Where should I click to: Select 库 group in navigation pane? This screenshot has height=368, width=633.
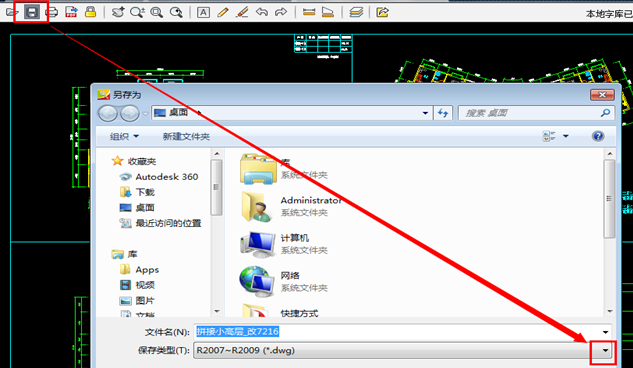click(x=124, y=254)
